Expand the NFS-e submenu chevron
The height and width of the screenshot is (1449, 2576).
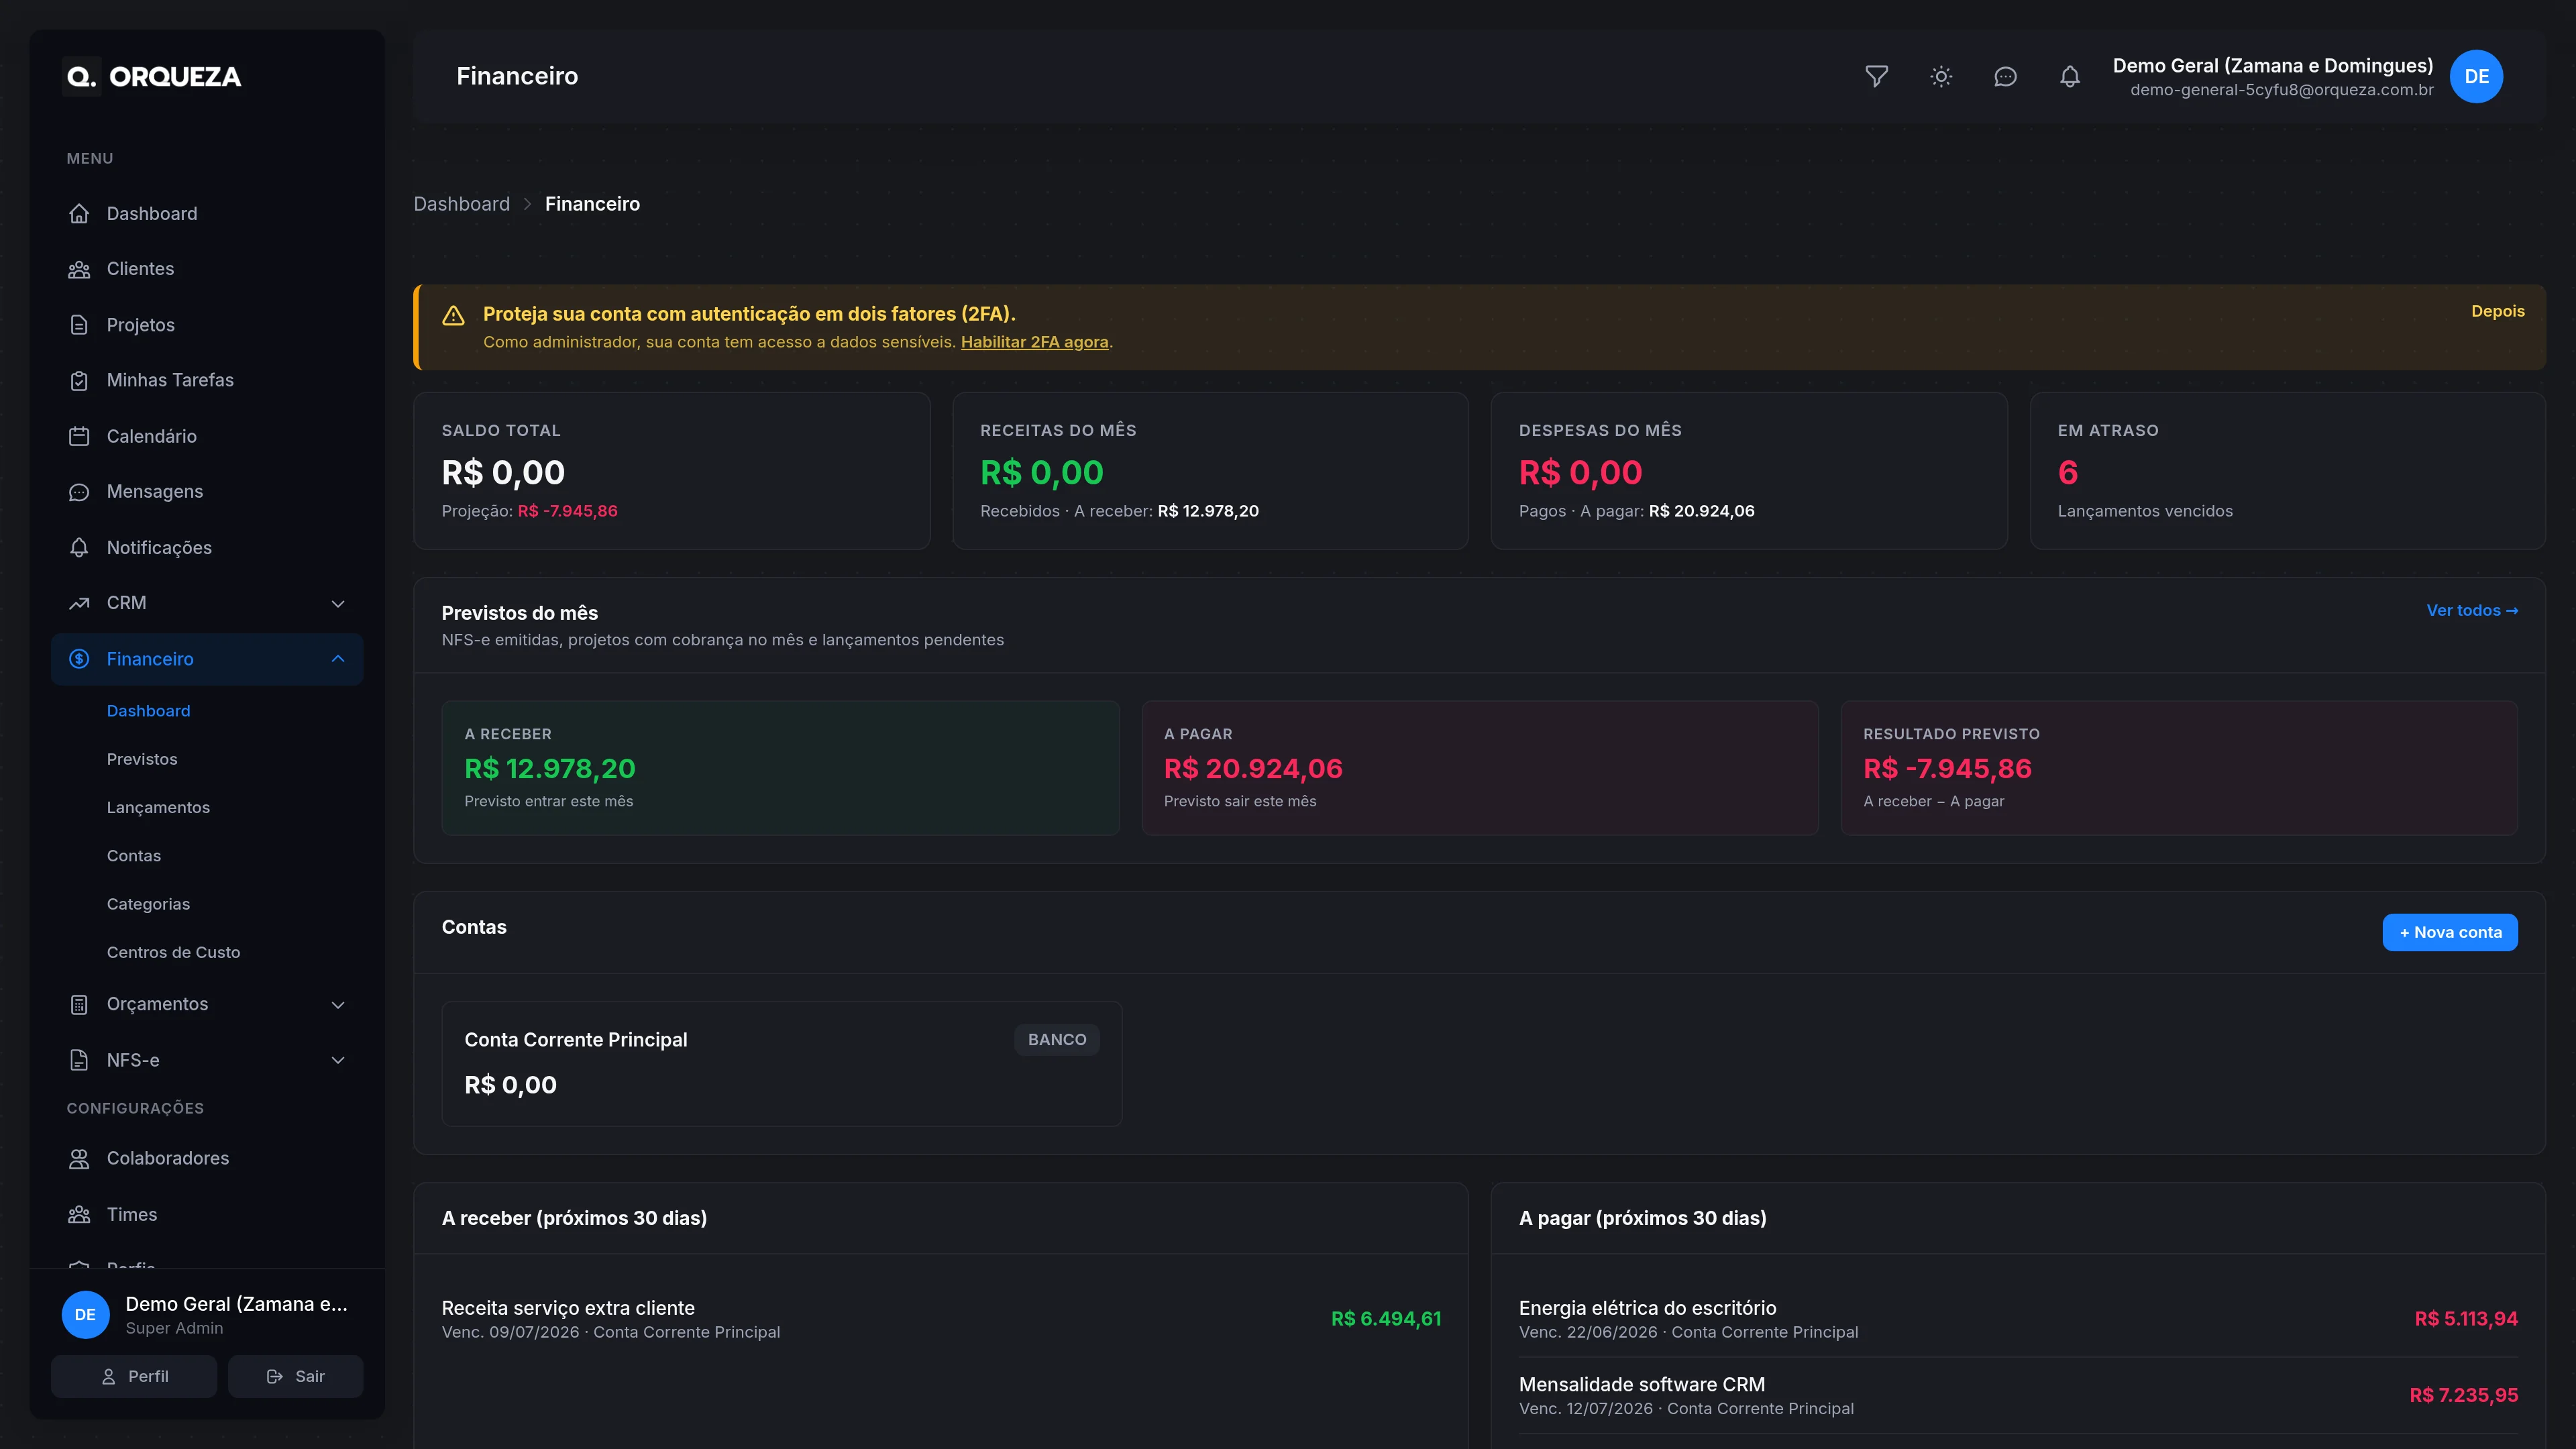[x=338, y=1060]
